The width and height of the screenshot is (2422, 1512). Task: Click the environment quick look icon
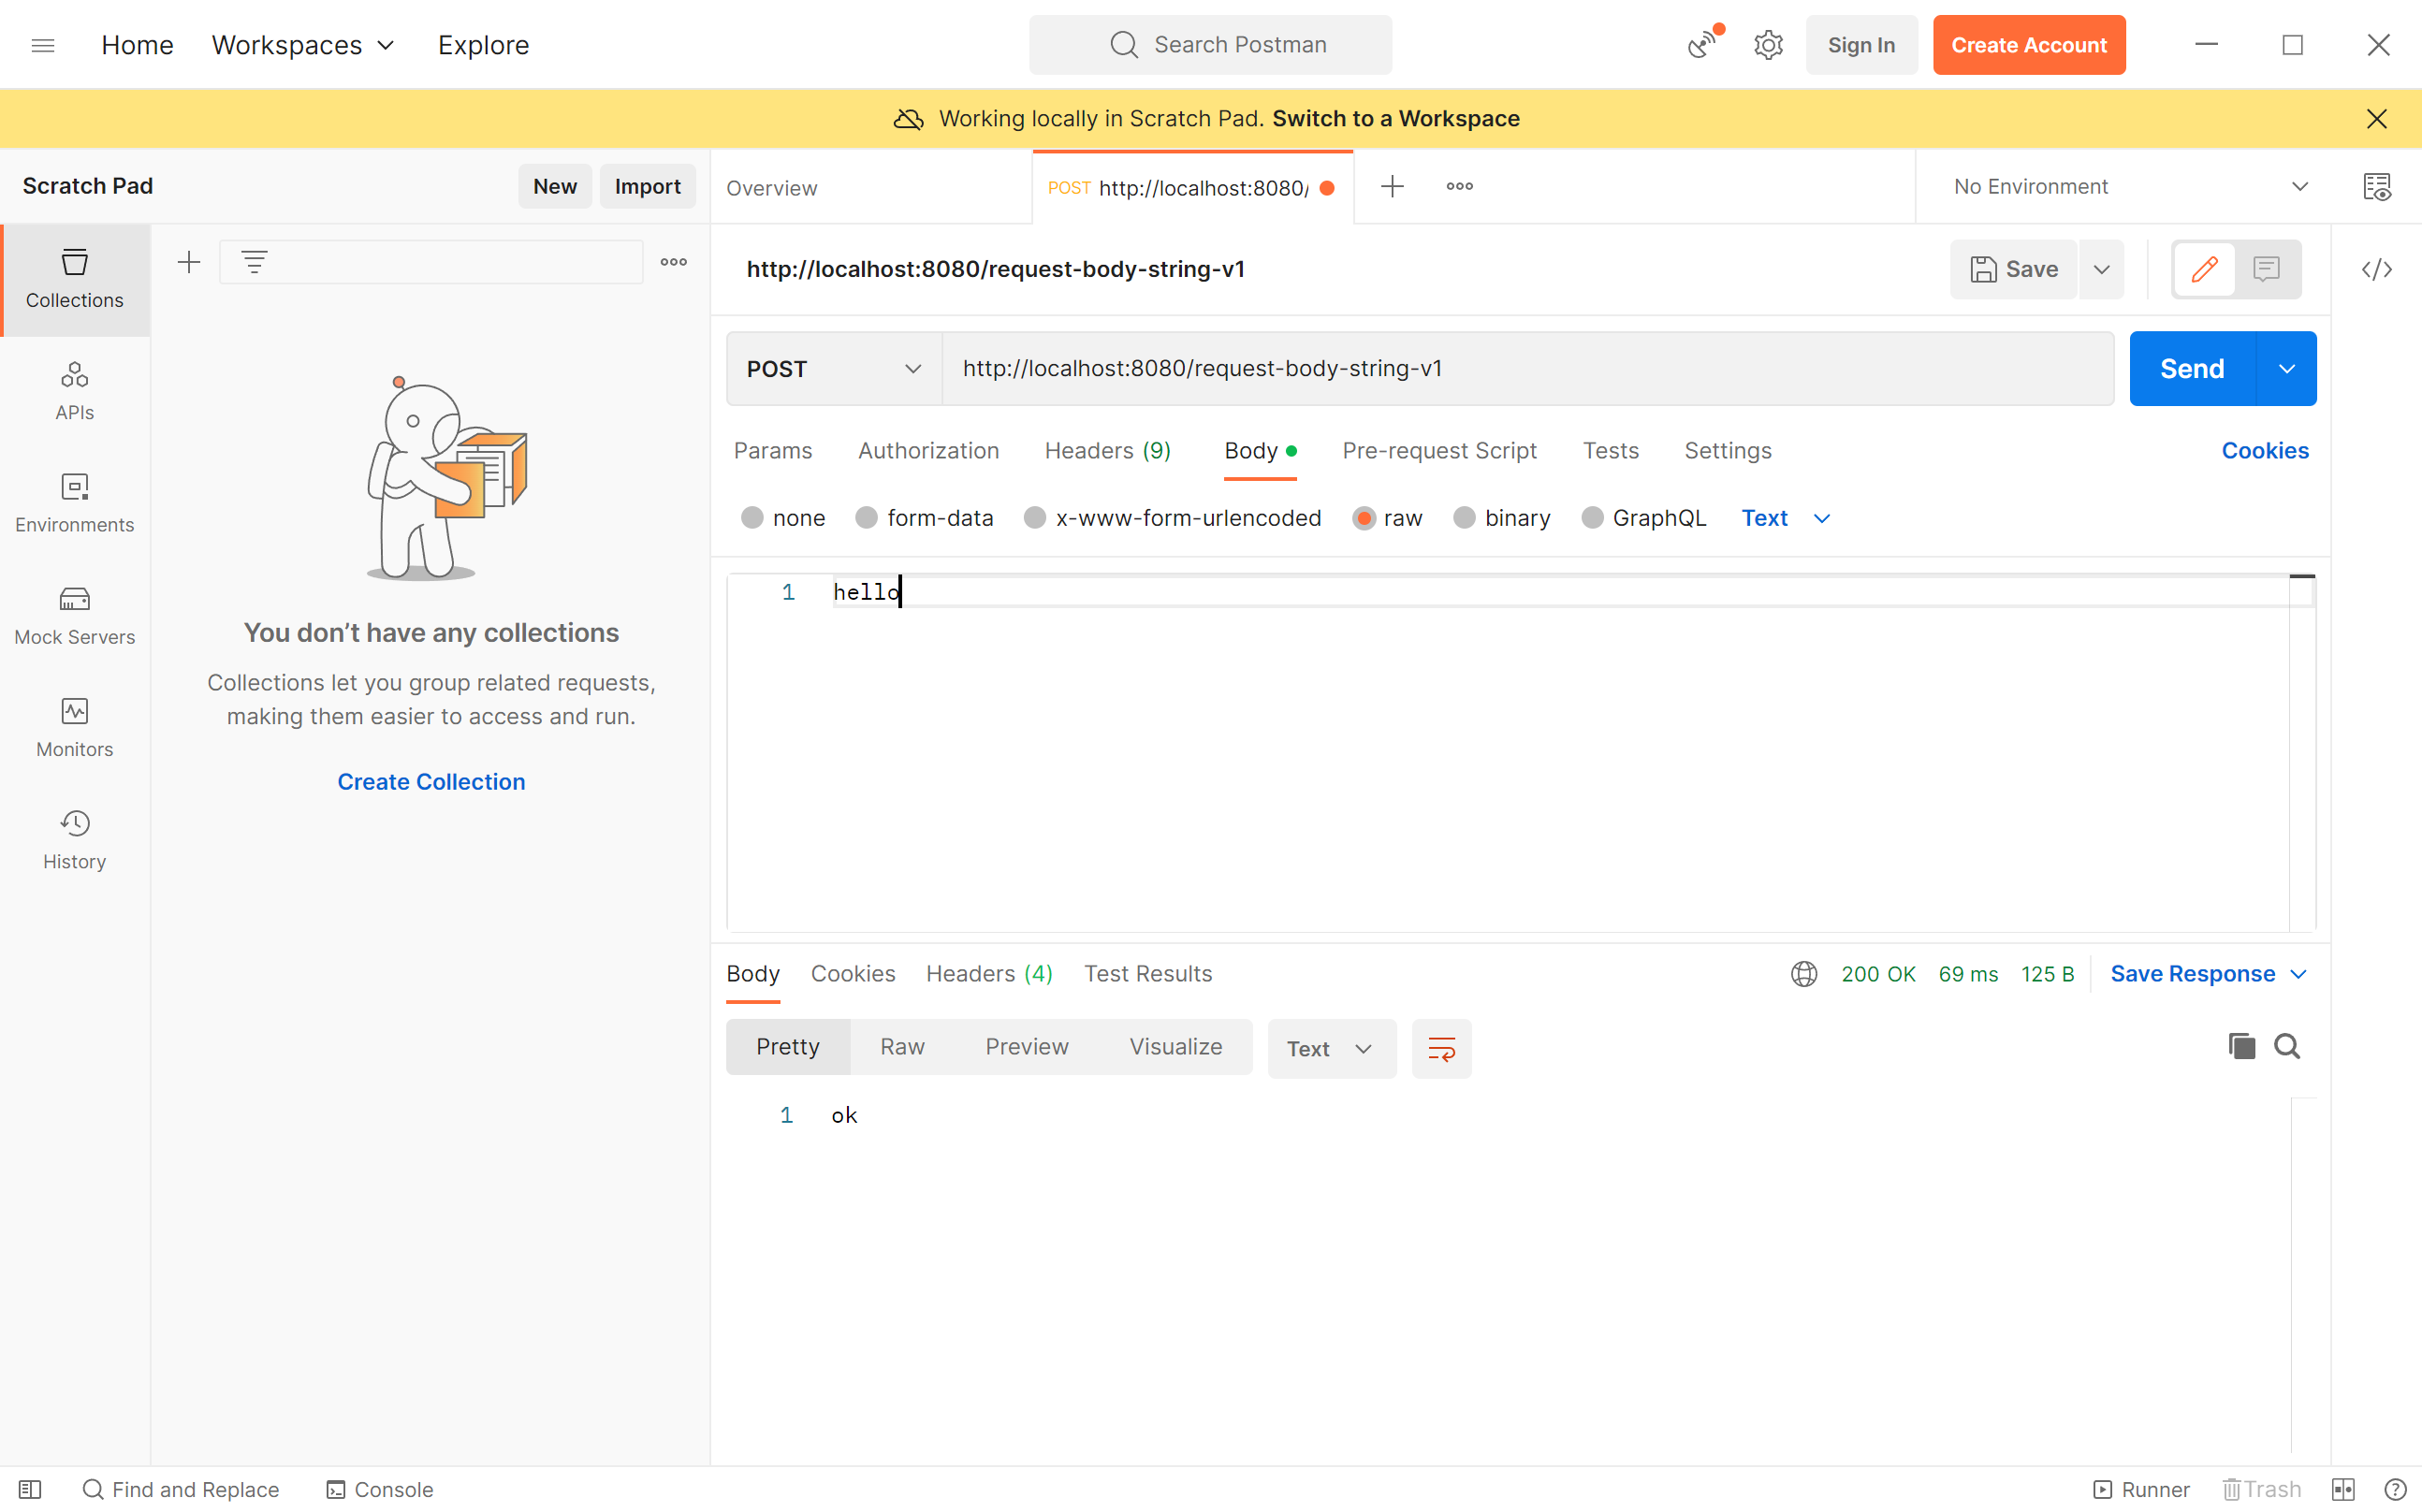click(2376, 187)
